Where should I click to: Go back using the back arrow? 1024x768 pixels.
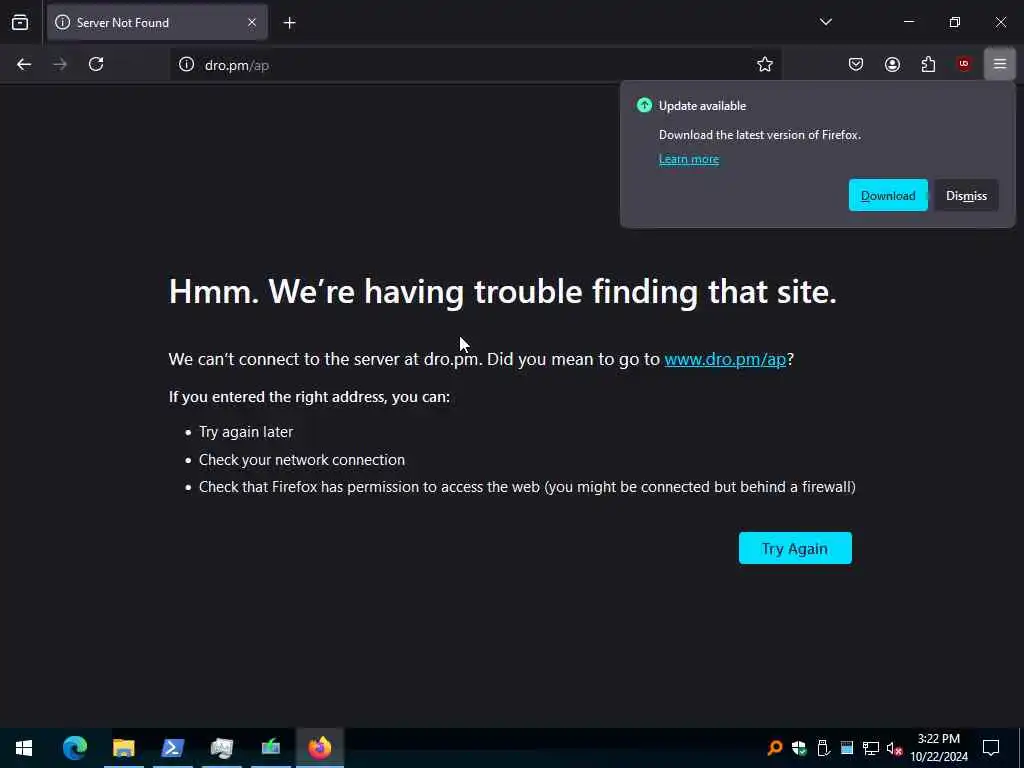pyautogui.click(x=24, y=64)
